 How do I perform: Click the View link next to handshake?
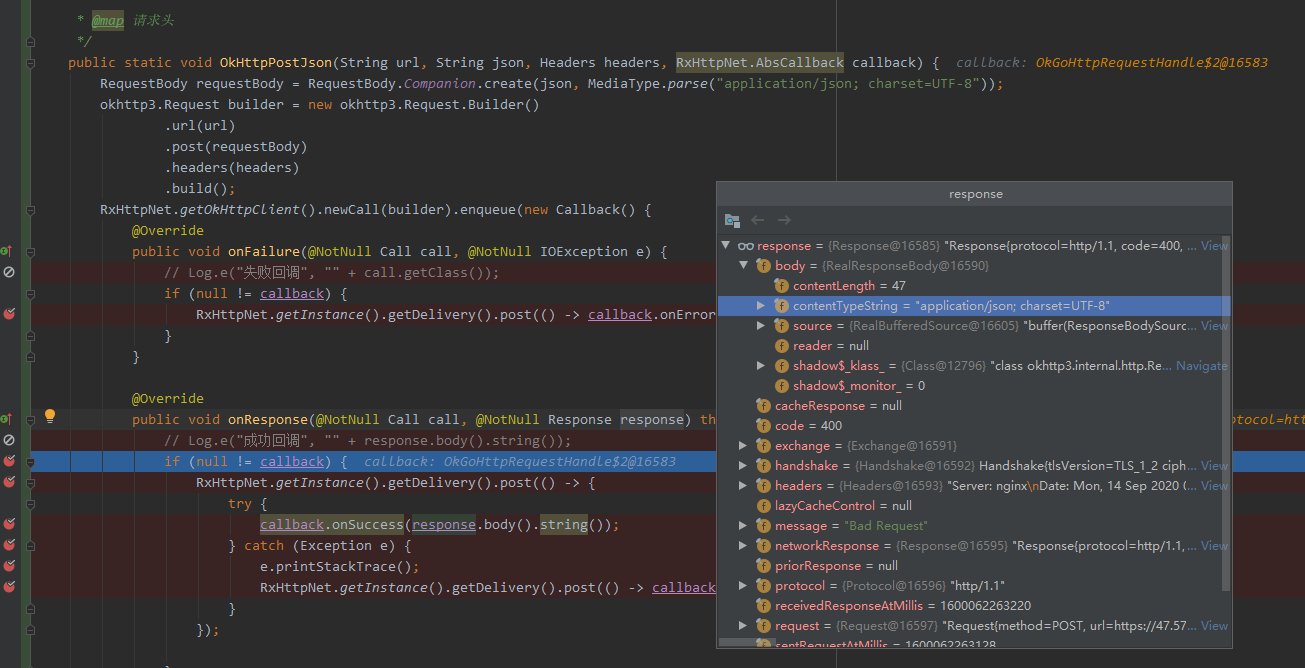(x=1213, y=465)
